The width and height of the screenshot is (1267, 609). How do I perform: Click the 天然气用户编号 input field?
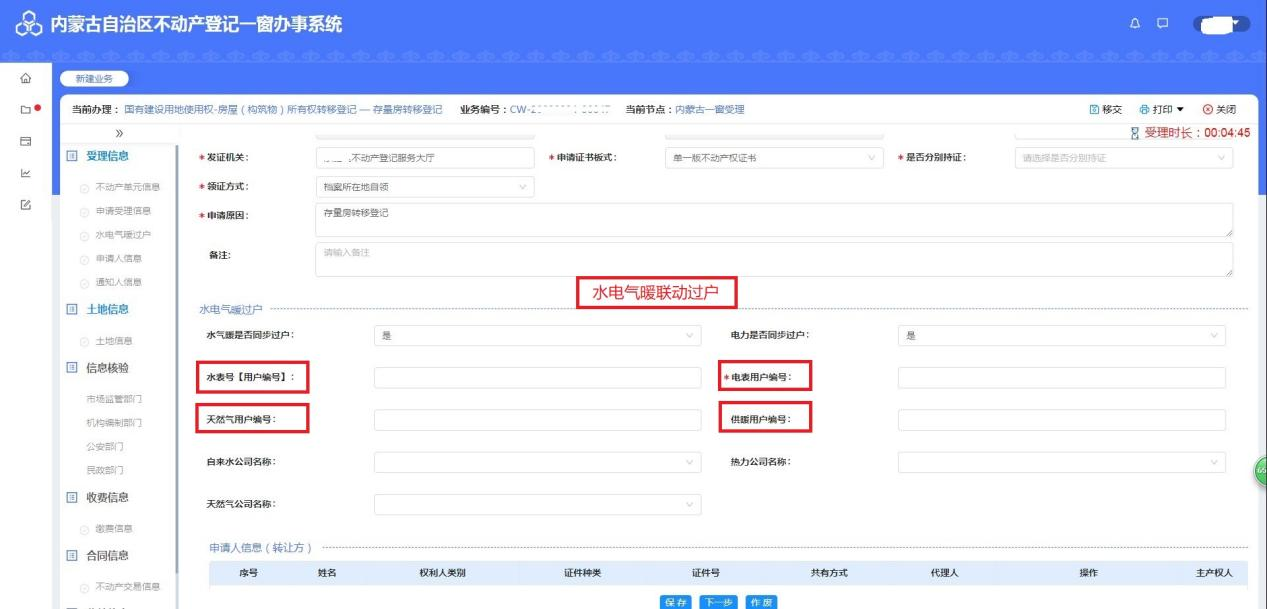(x=537, y=420)
